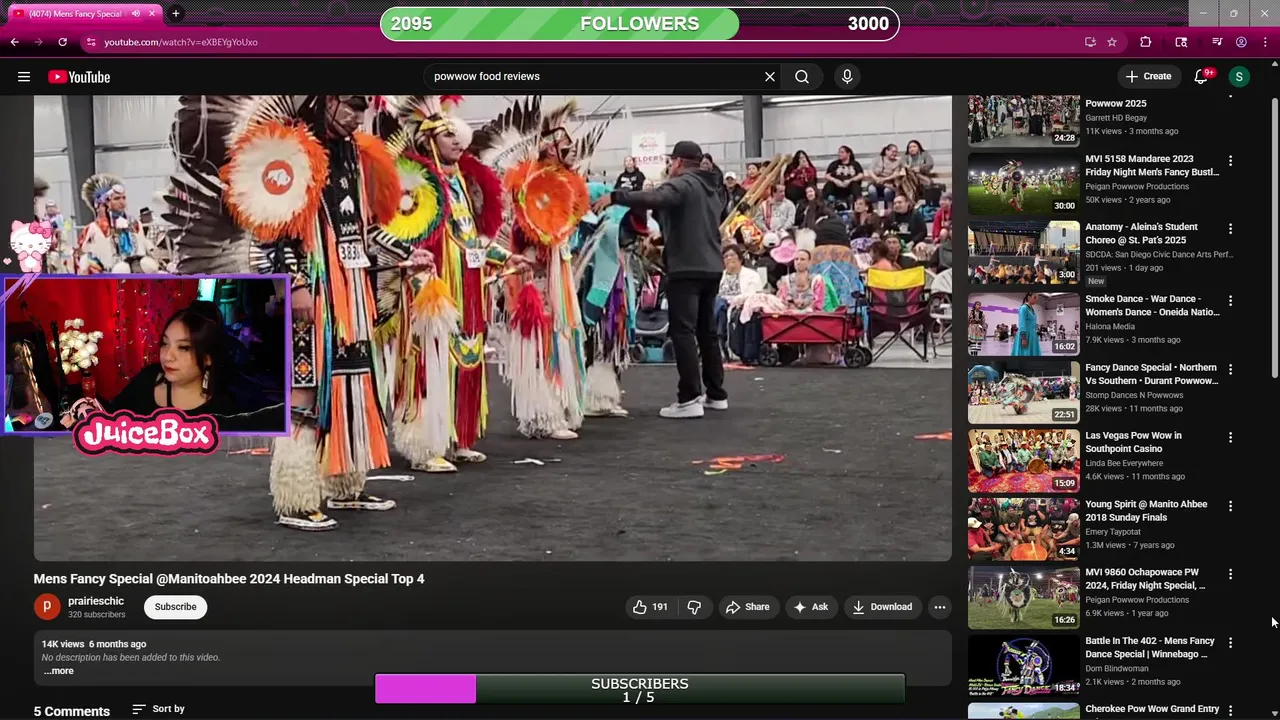Share the video
Image resolution: width=1280 pixels, height=720 pixels.
pyautogui.click(x=748, y=607)
